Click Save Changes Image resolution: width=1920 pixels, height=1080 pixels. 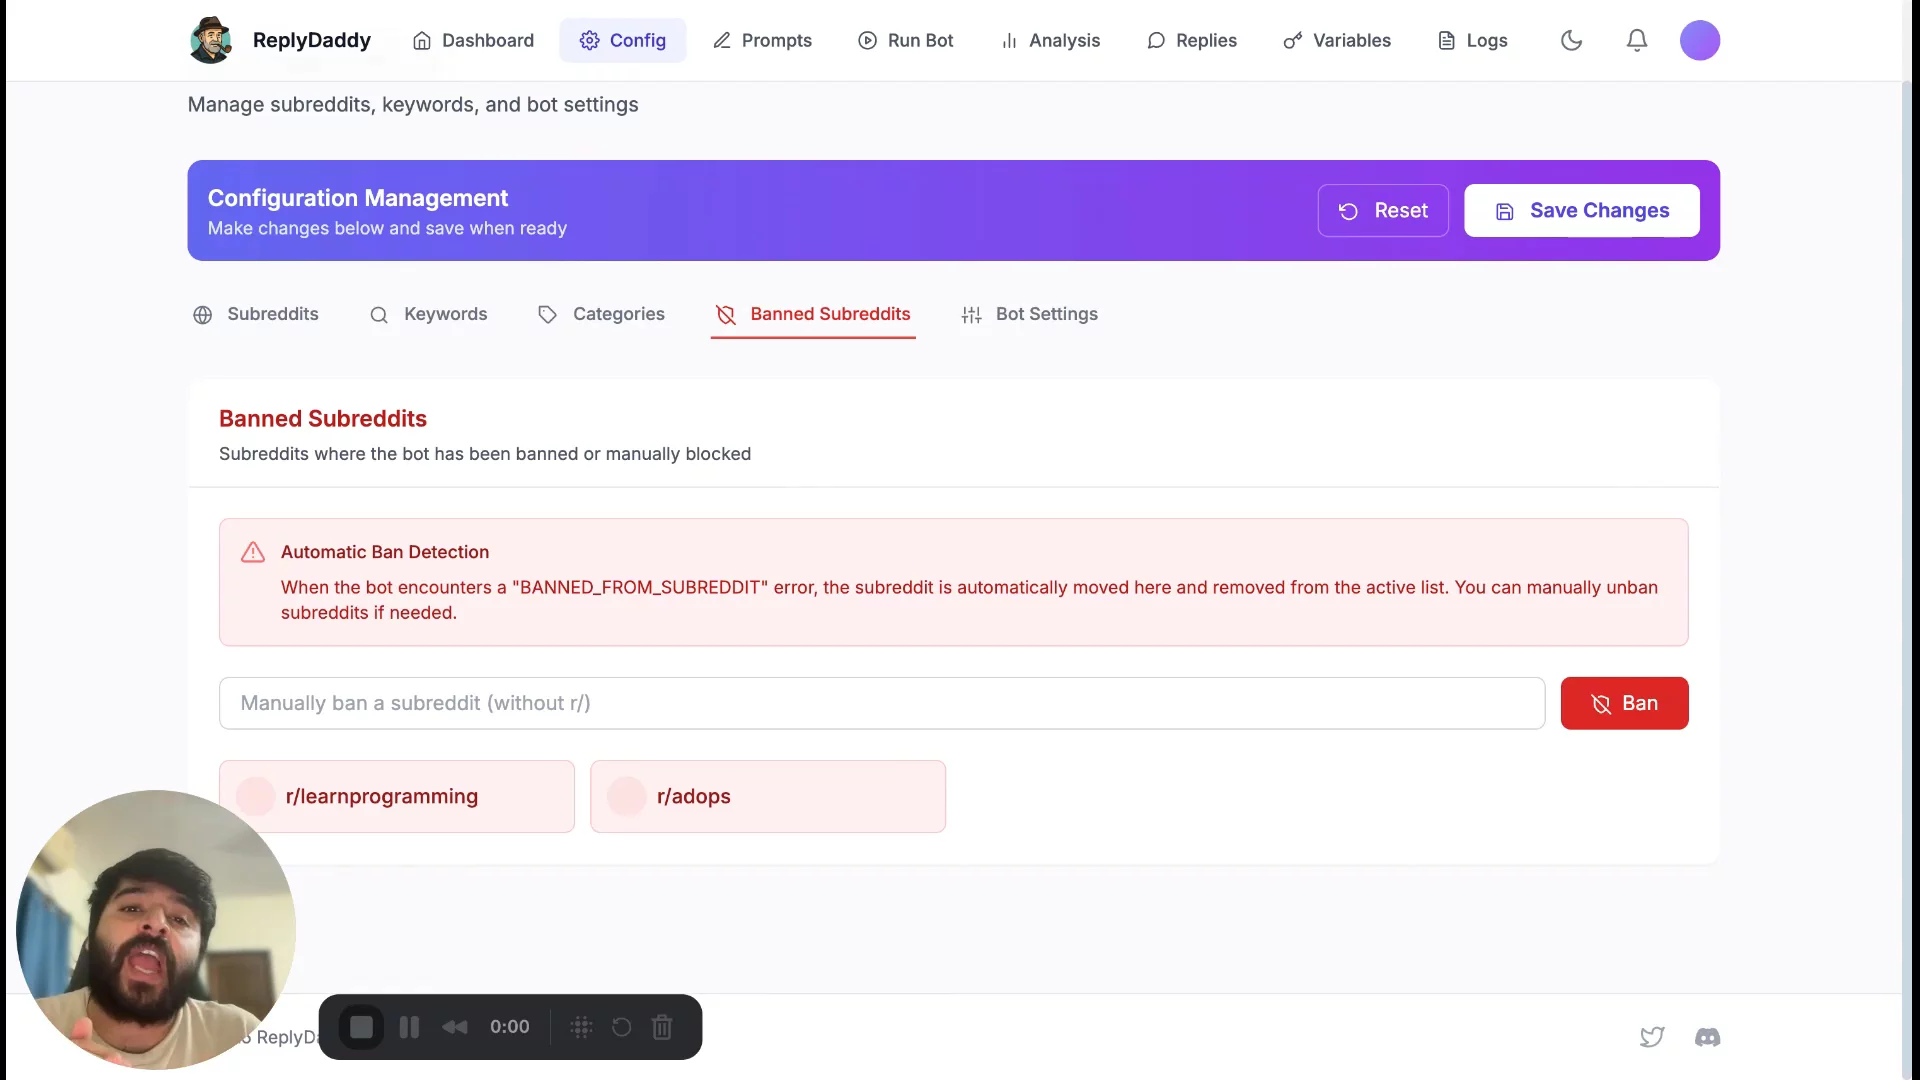pyautogui.click(x=1582, y=210)
